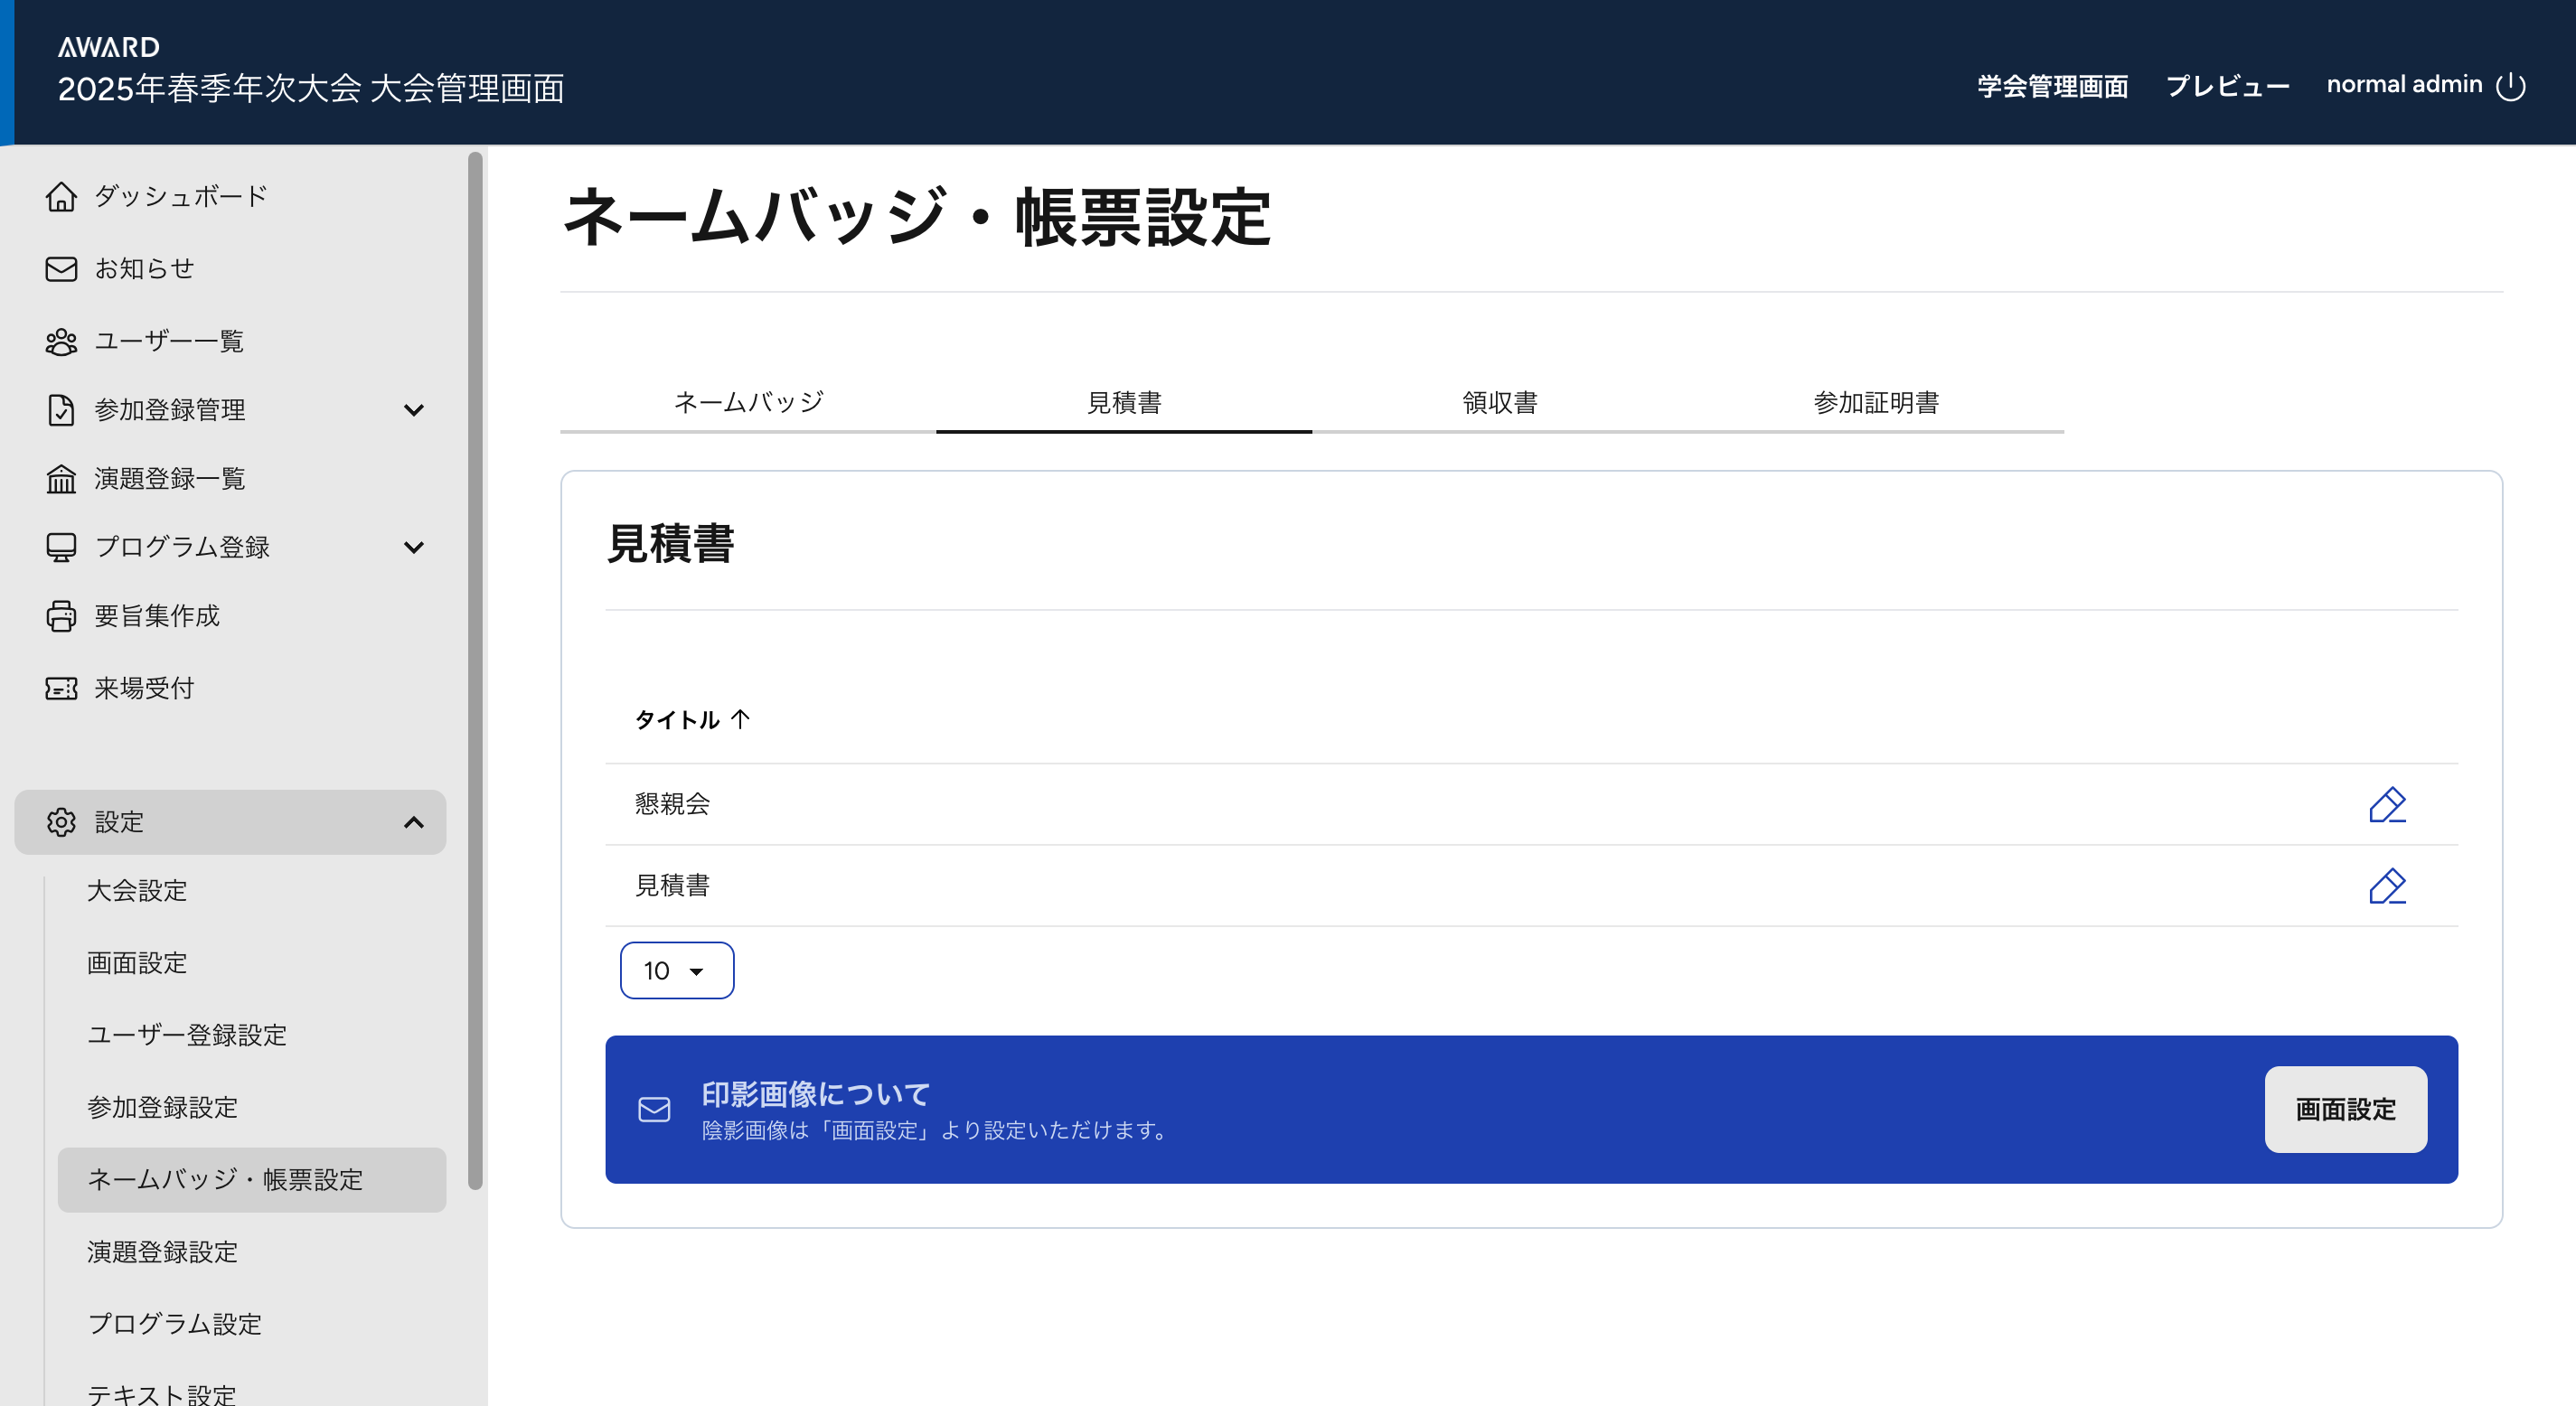Open the 学会管理画面 link in the header

click(2052, 86)
